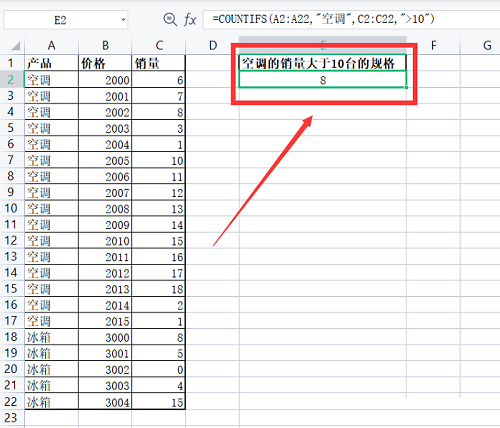Select column B header

[x=105, y=45]
